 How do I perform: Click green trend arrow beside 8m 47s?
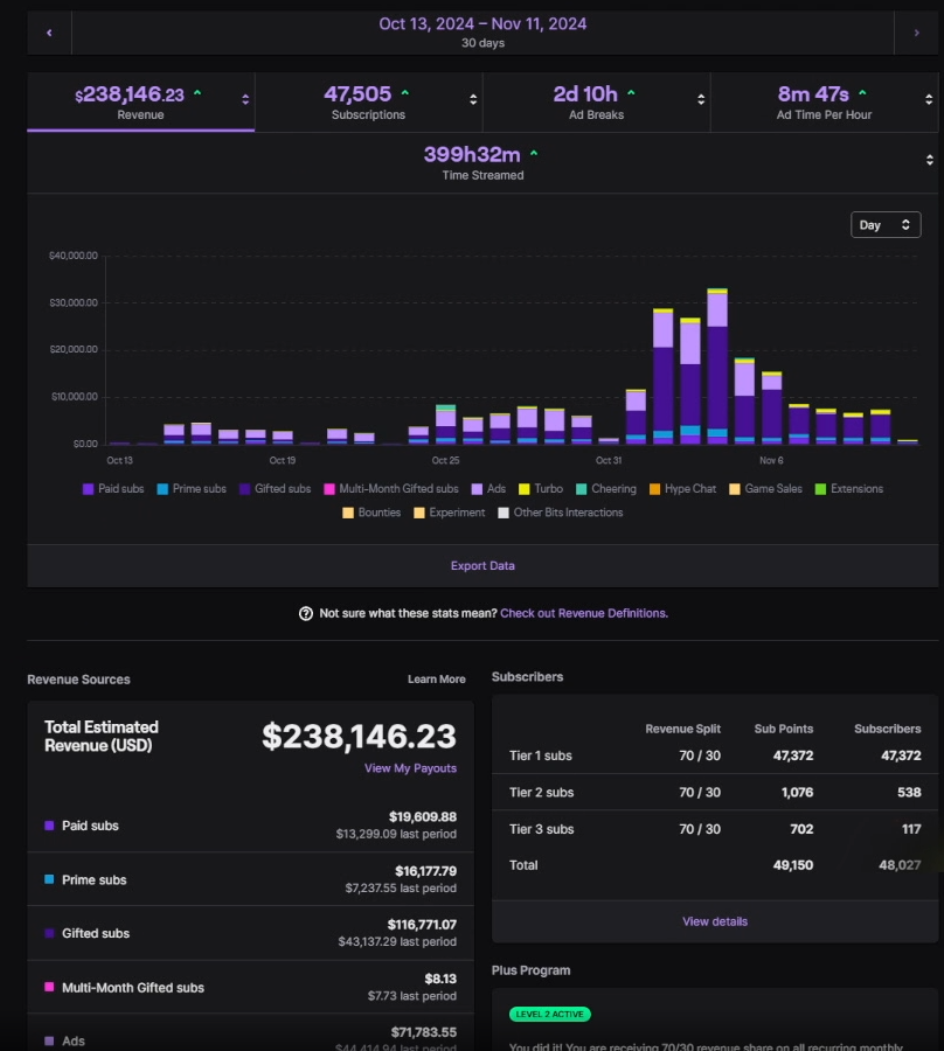(x=862, y=92)
